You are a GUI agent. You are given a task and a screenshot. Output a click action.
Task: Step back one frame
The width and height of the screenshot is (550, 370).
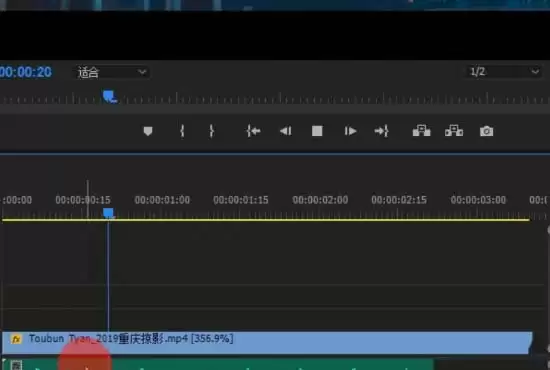pyautogui.click(x=286, y=131)
